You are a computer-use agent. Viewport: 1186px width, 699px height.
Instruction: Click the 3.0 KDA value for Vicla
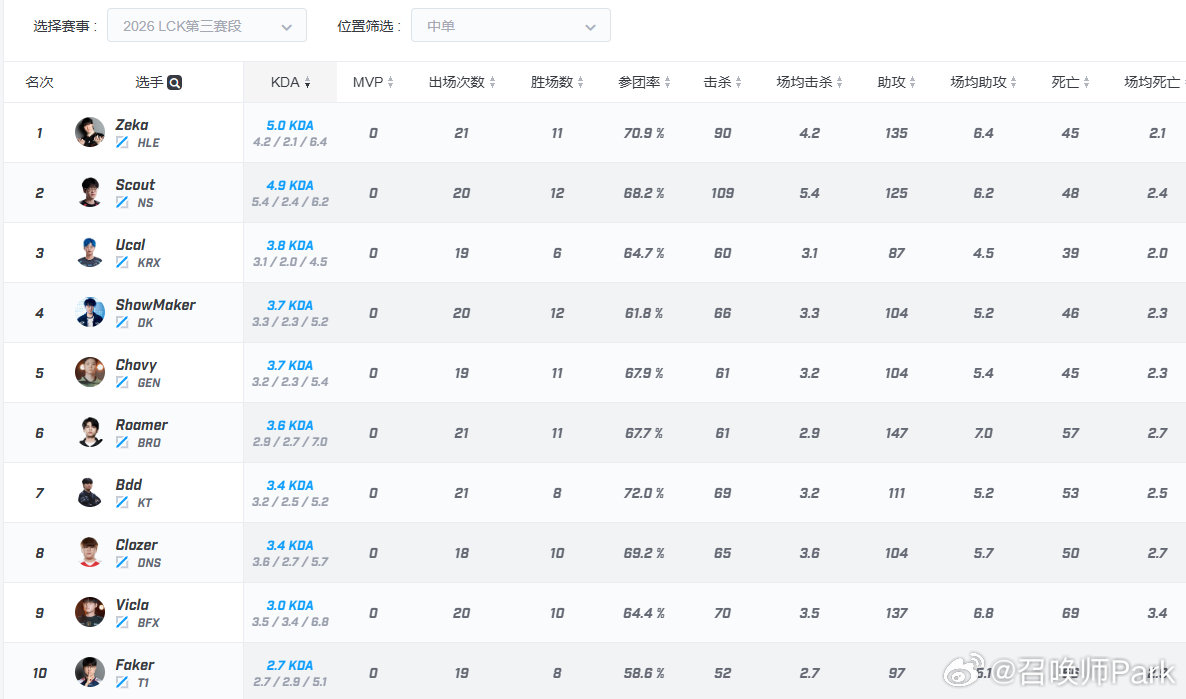(290, 605)
